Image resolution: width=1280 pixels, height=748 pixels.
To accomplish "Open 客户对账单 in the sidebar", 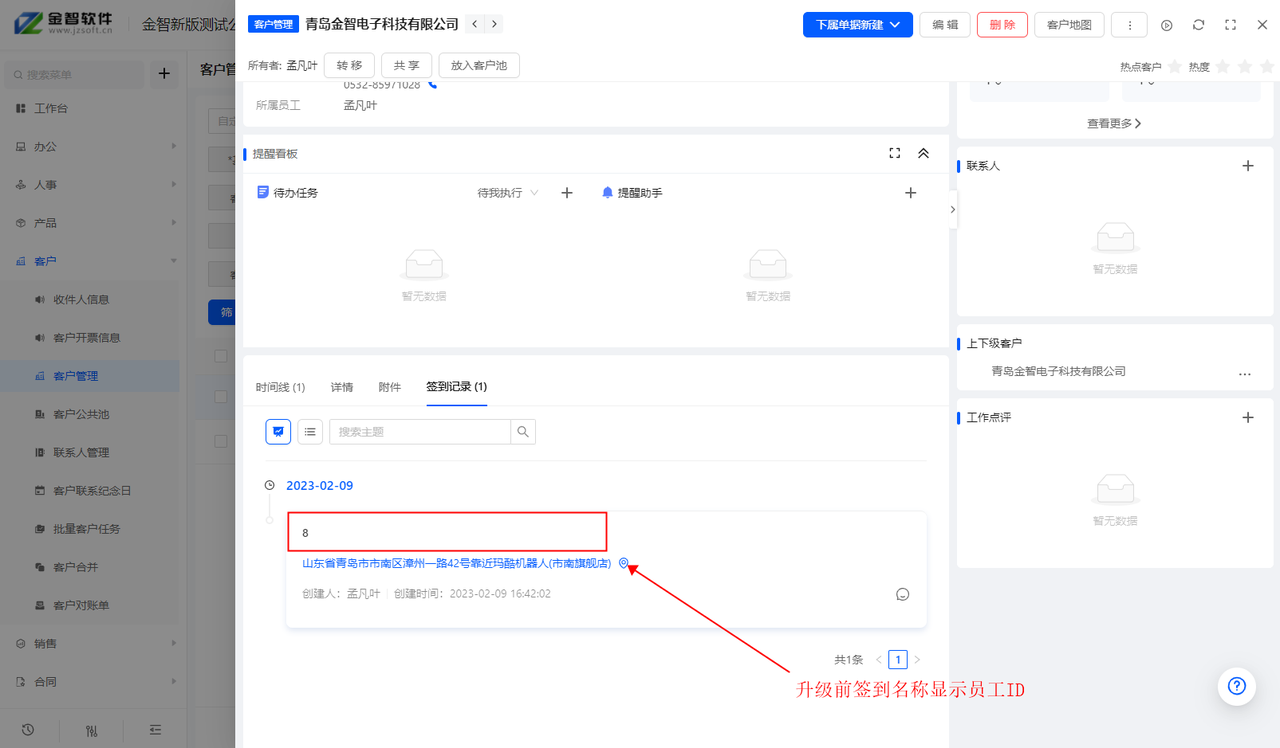I will click(x=81, y=606).
